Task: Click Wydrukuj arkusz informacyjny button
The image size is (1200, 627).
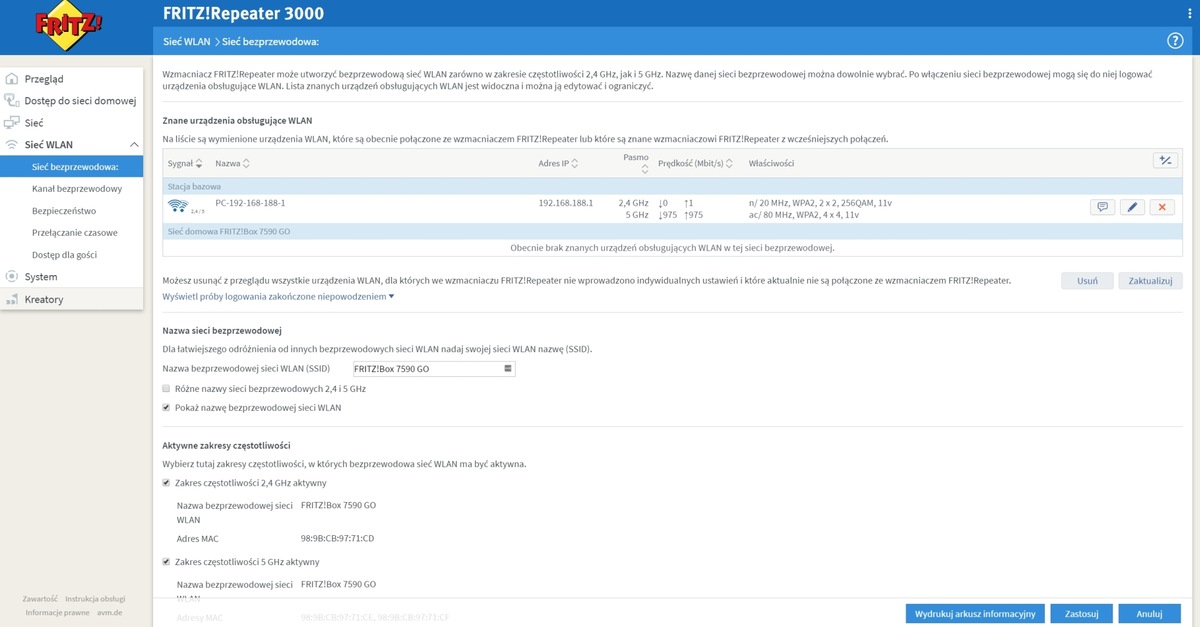Action: point(977,613)
